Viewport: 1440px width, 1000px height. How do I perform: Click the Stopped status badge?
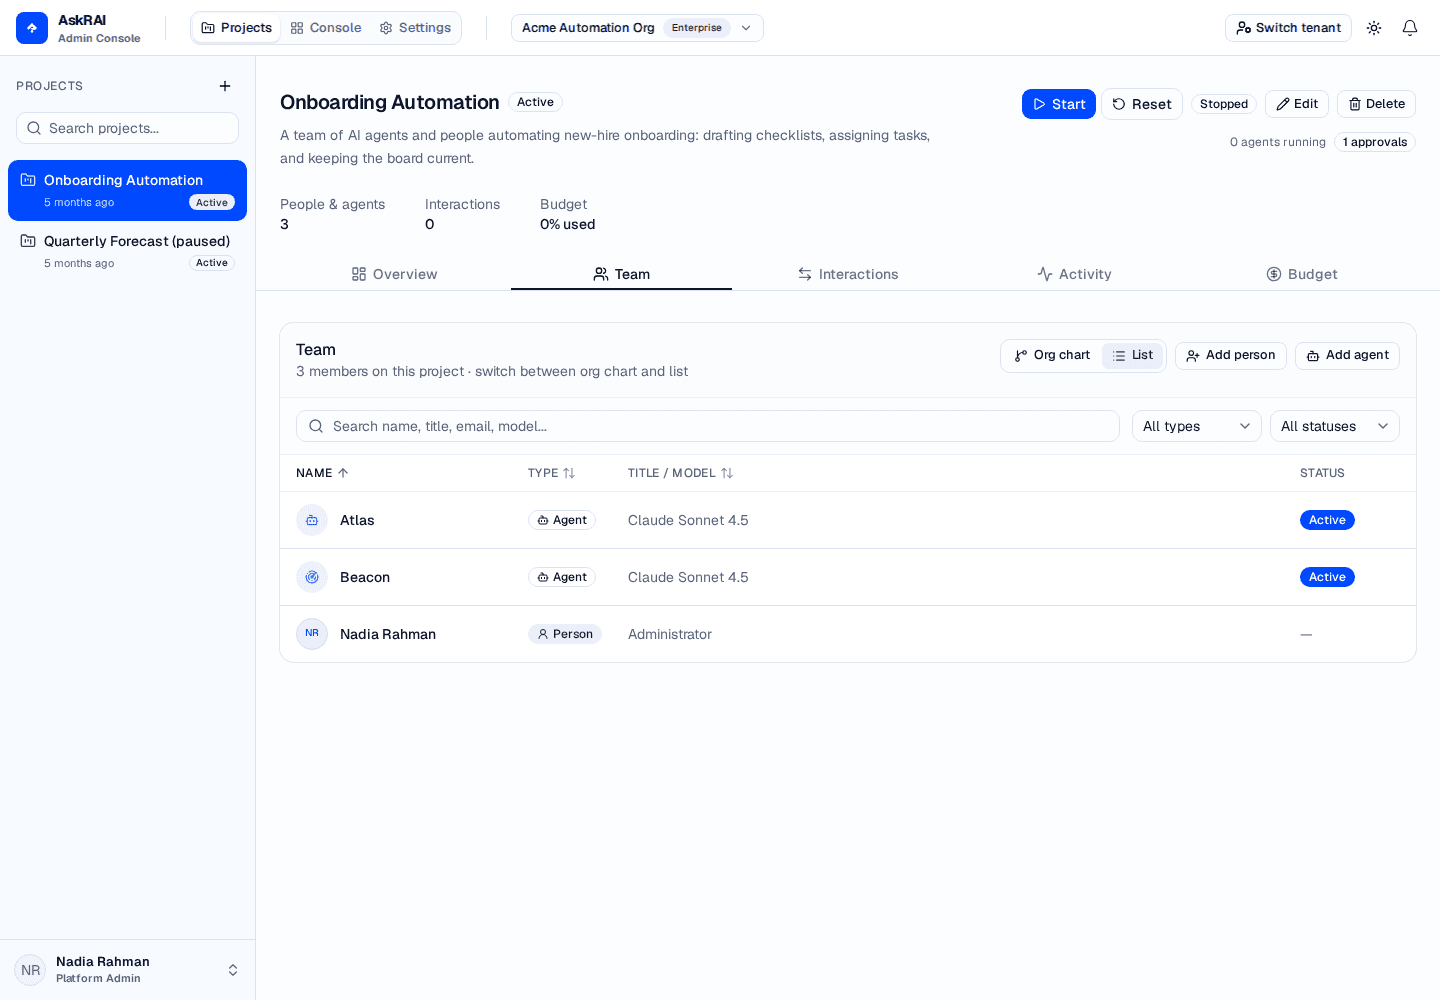pos(1224,104)
